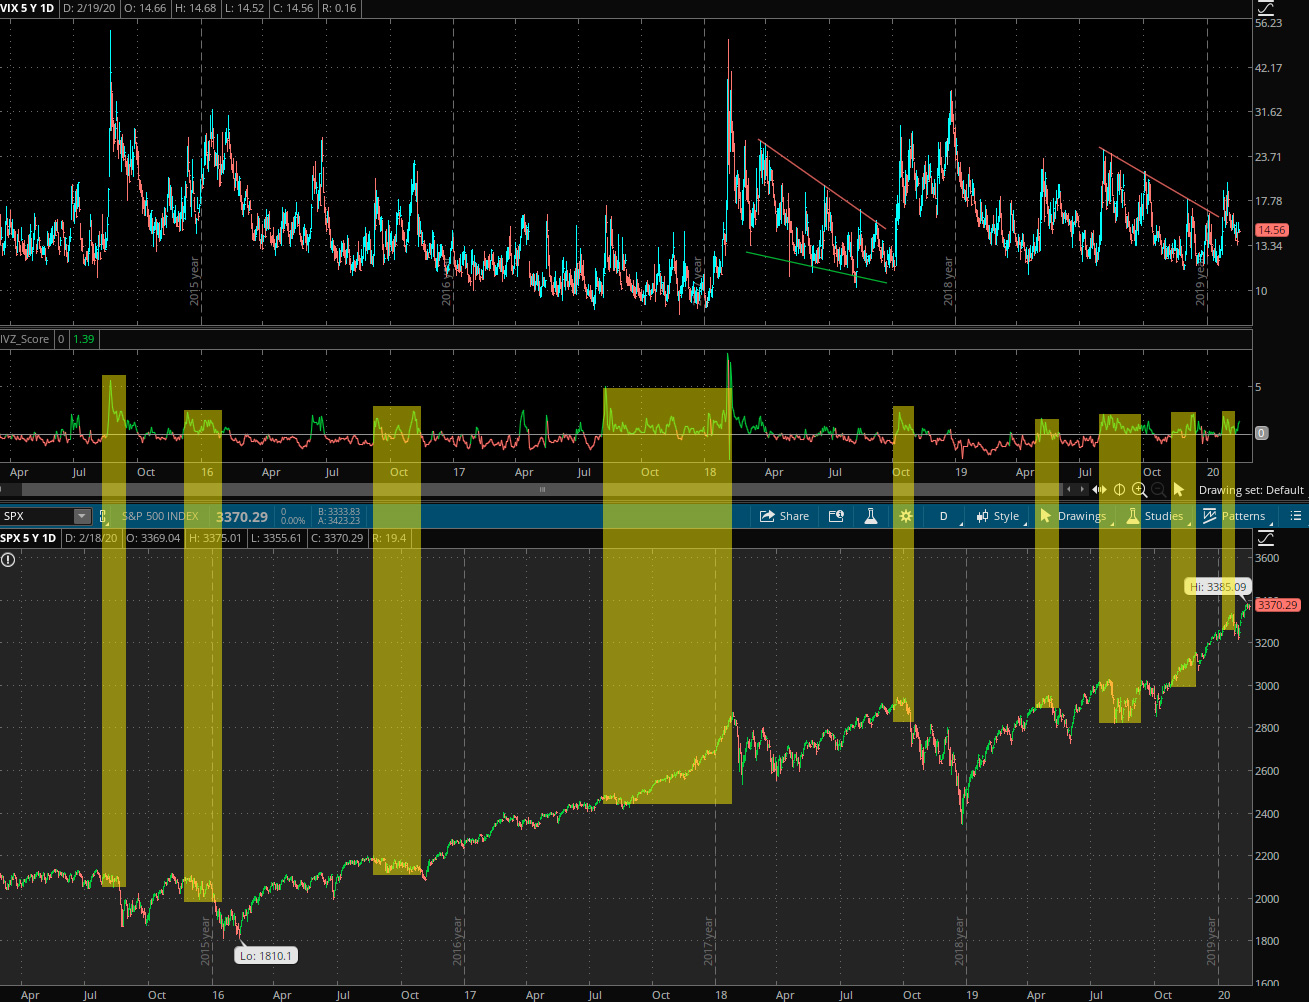The width and height of the screenshot is (1309, 1002).
Task: Open the D timeframe dropdown
Action: click(943, 516)
